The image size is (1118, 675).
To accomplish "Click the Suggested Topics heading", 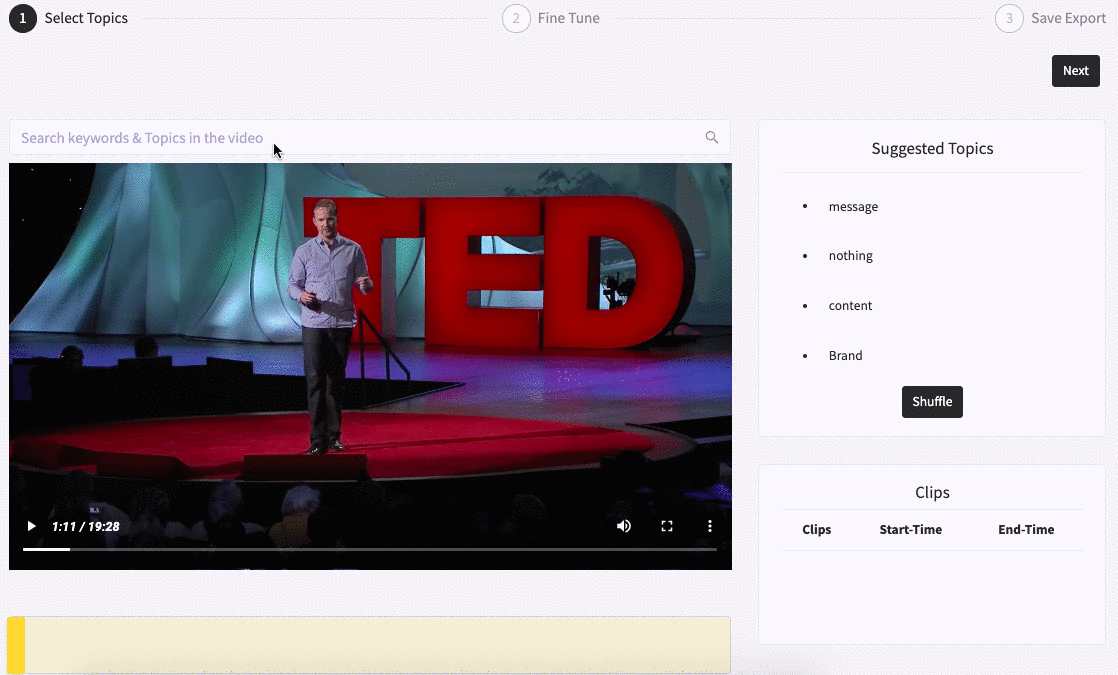I will (x=932, y=148).
